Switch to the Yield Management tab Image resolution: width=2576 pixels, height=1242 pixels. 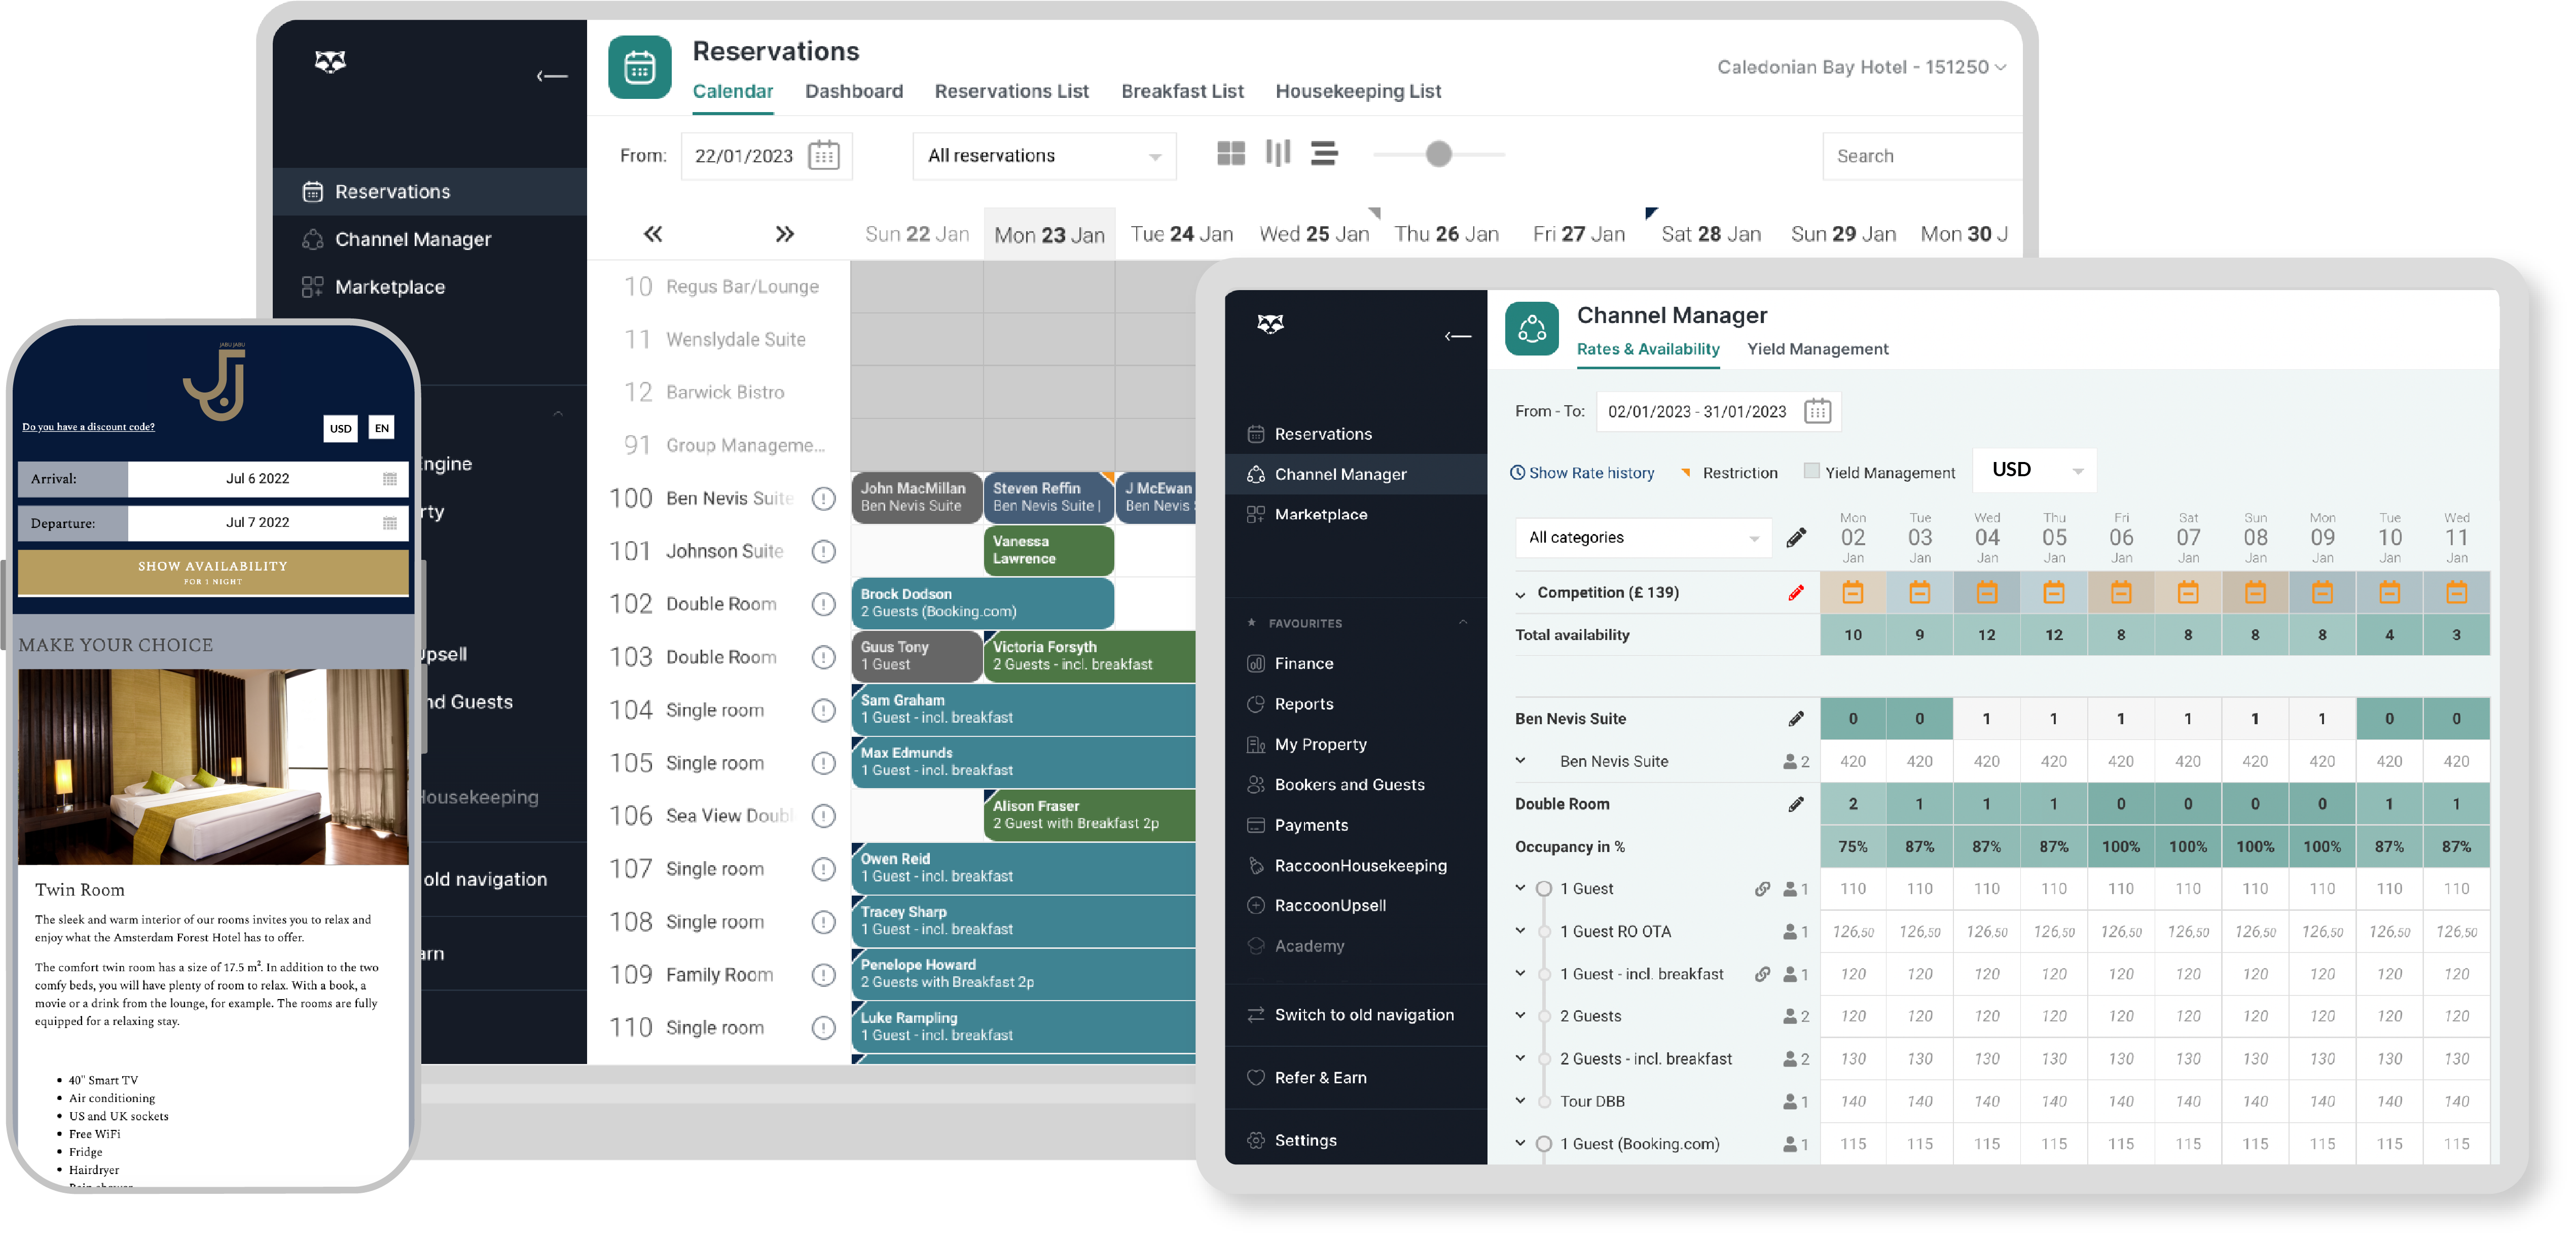(x=1817, y=349)
